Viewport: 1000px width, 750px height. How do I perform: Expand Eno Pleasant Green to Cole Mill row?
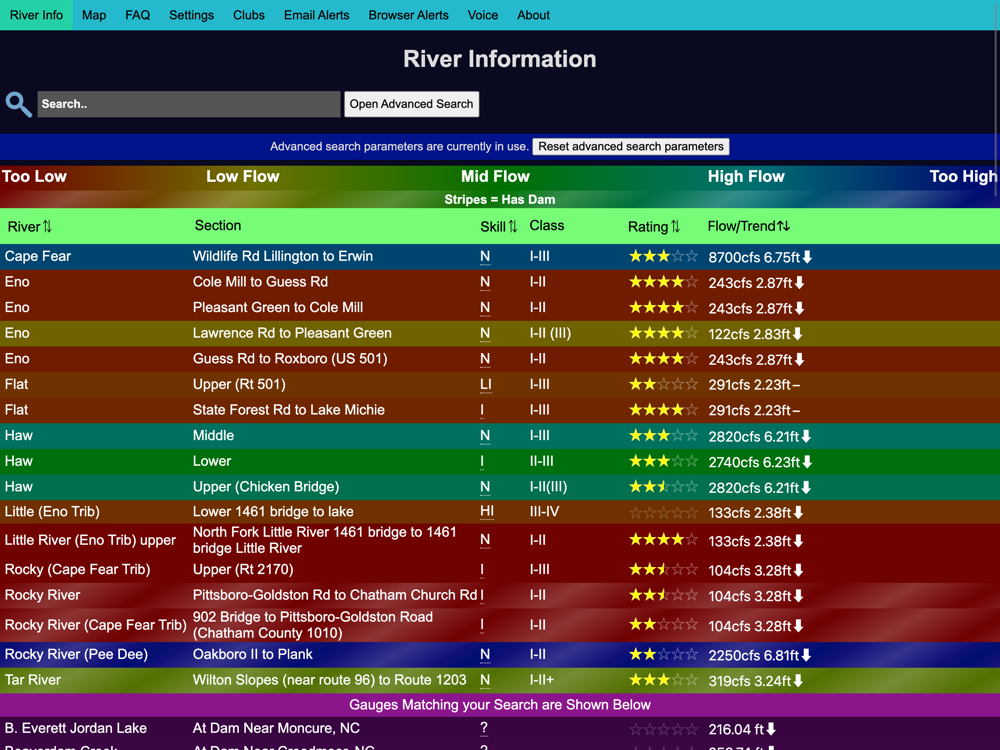coord(500,307)
